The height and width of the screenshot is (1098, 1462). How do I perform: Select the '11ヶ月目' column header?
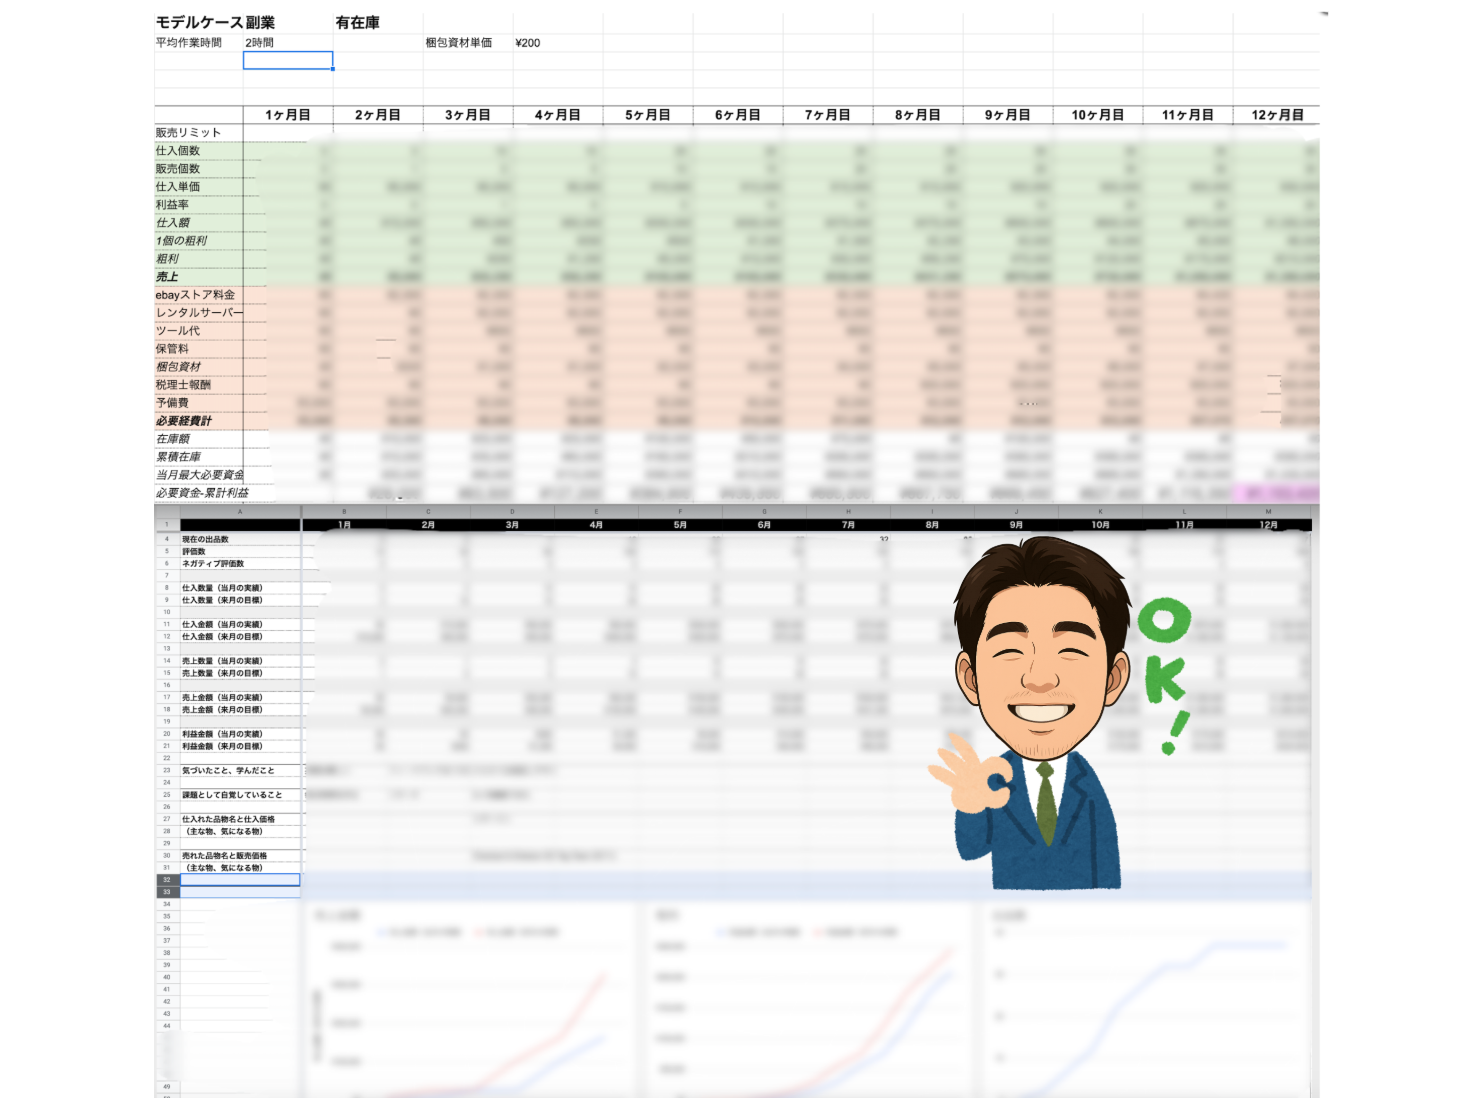[x=1188, y=115]
